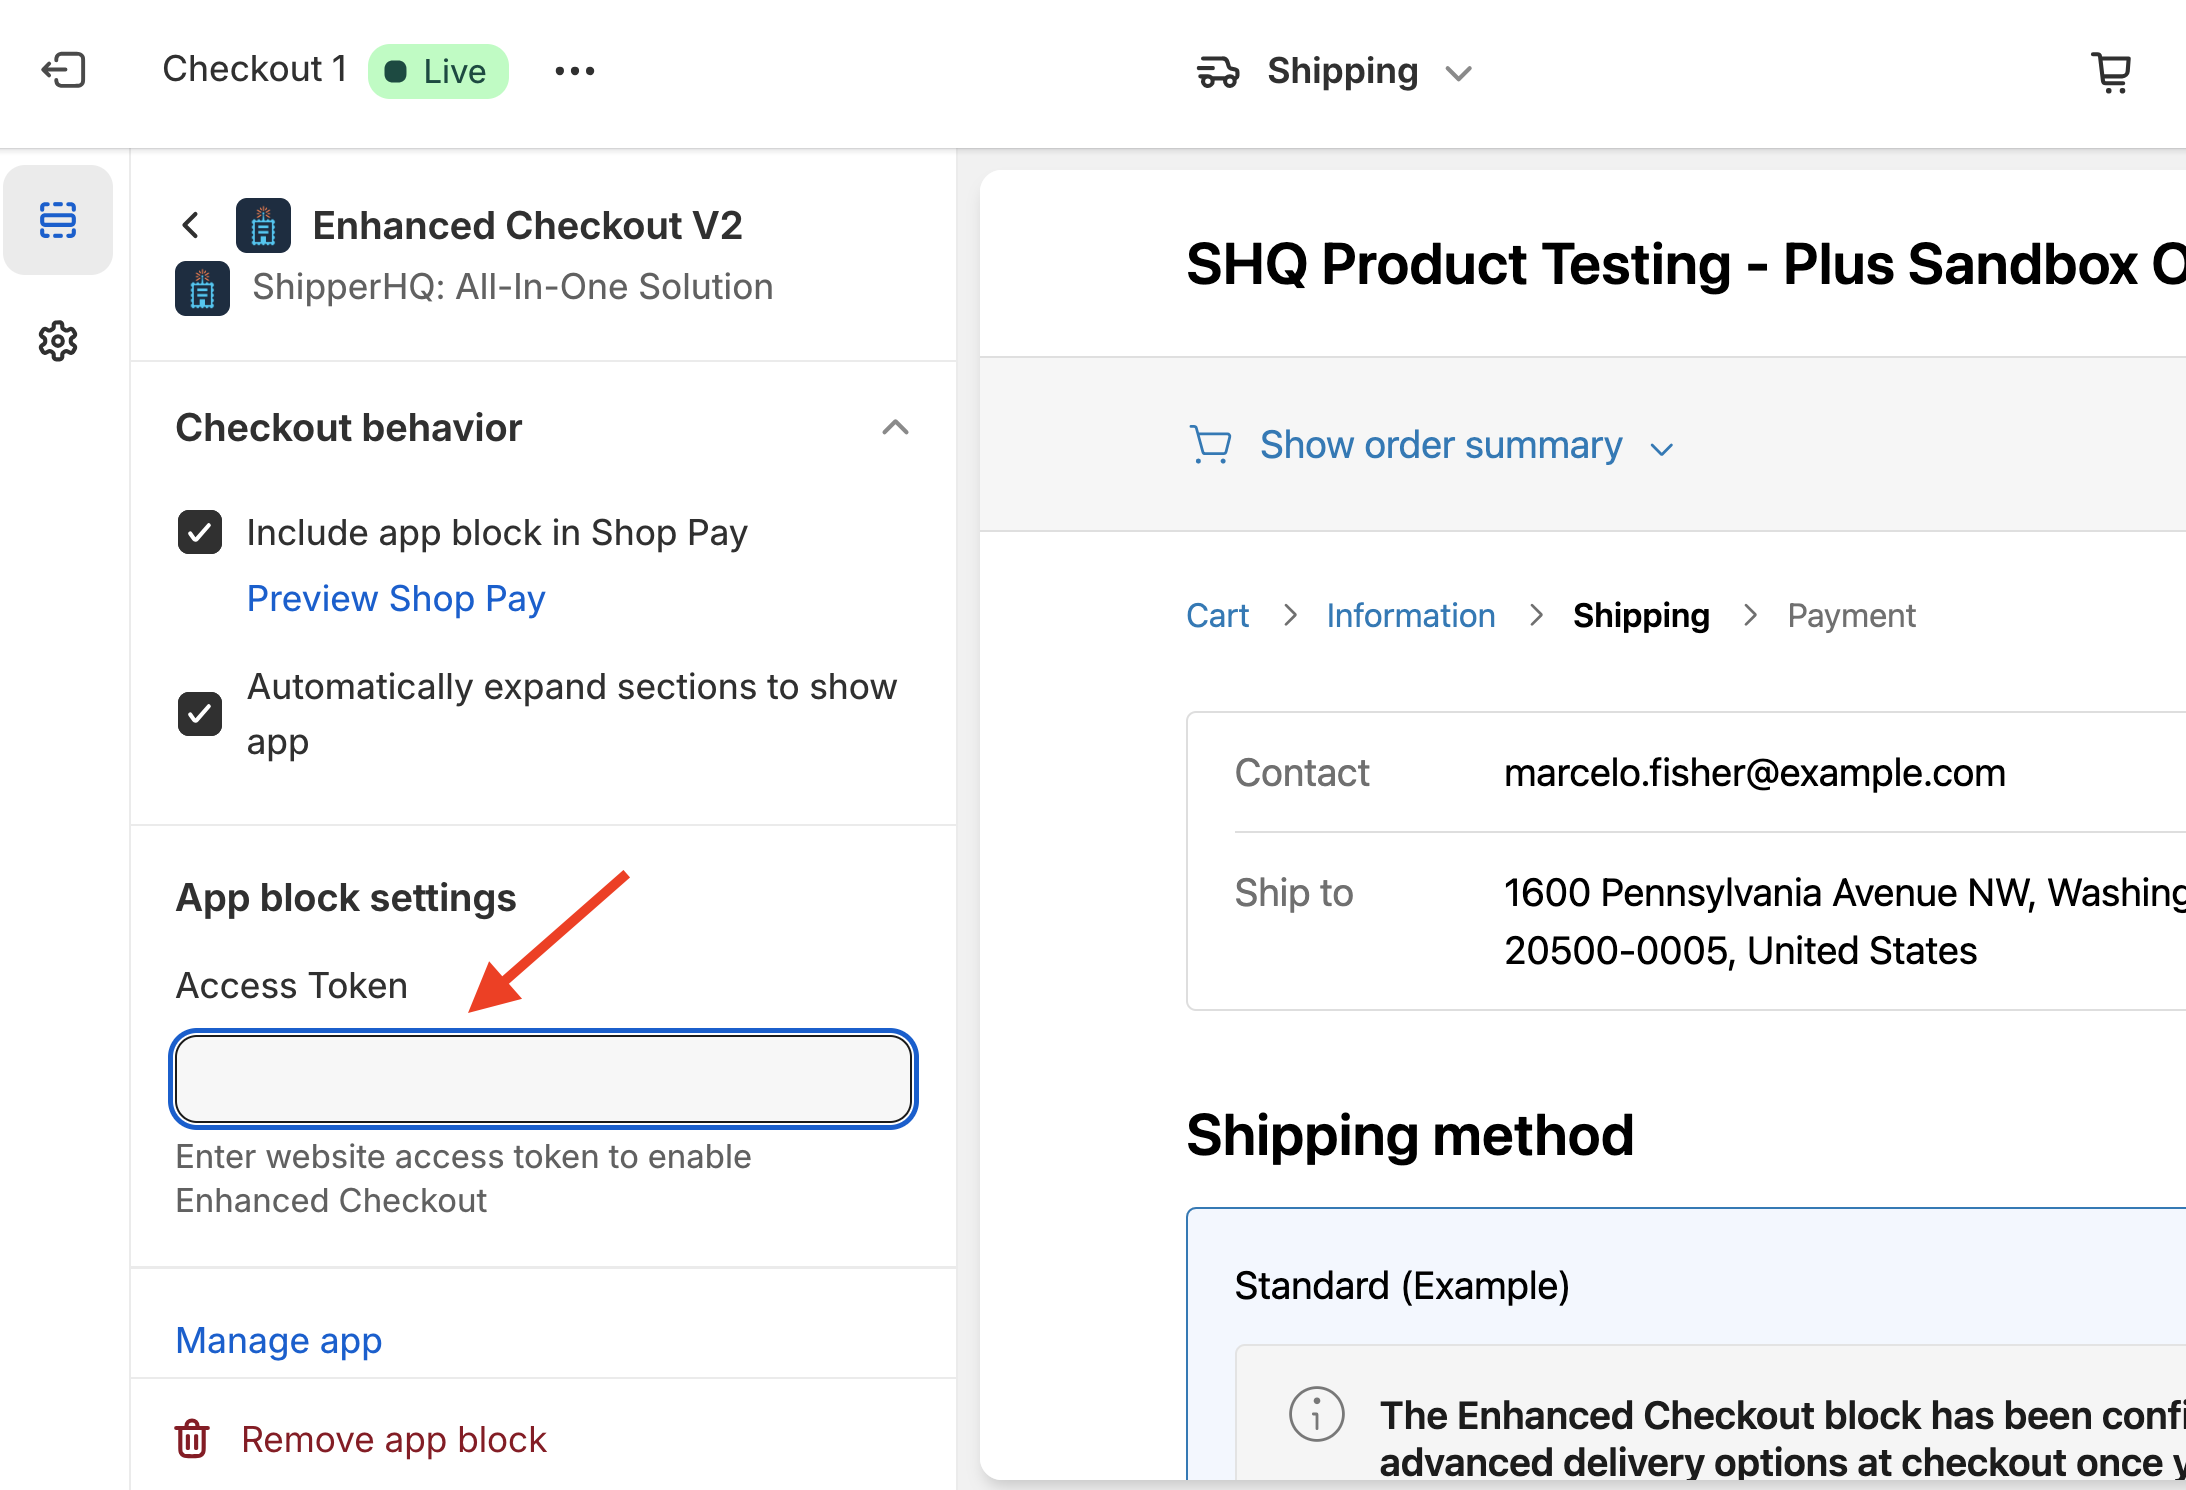Toggle Automatically expand sections to show app
2186x1490 pixels.
200,714
